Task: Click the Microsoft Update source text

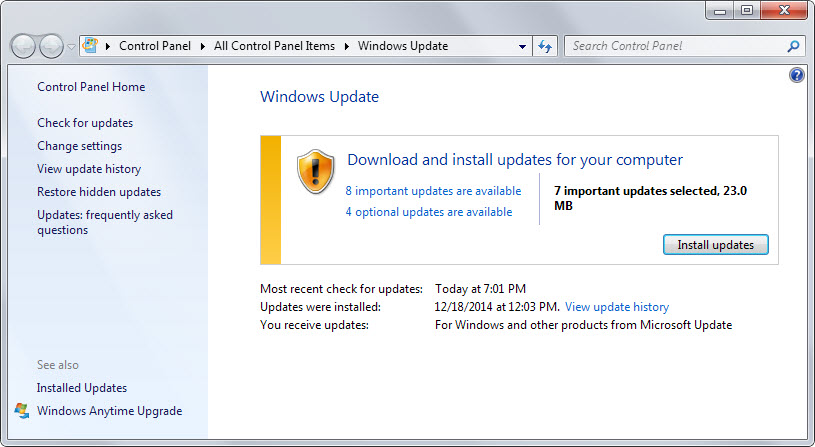Action: click(584, 325)
